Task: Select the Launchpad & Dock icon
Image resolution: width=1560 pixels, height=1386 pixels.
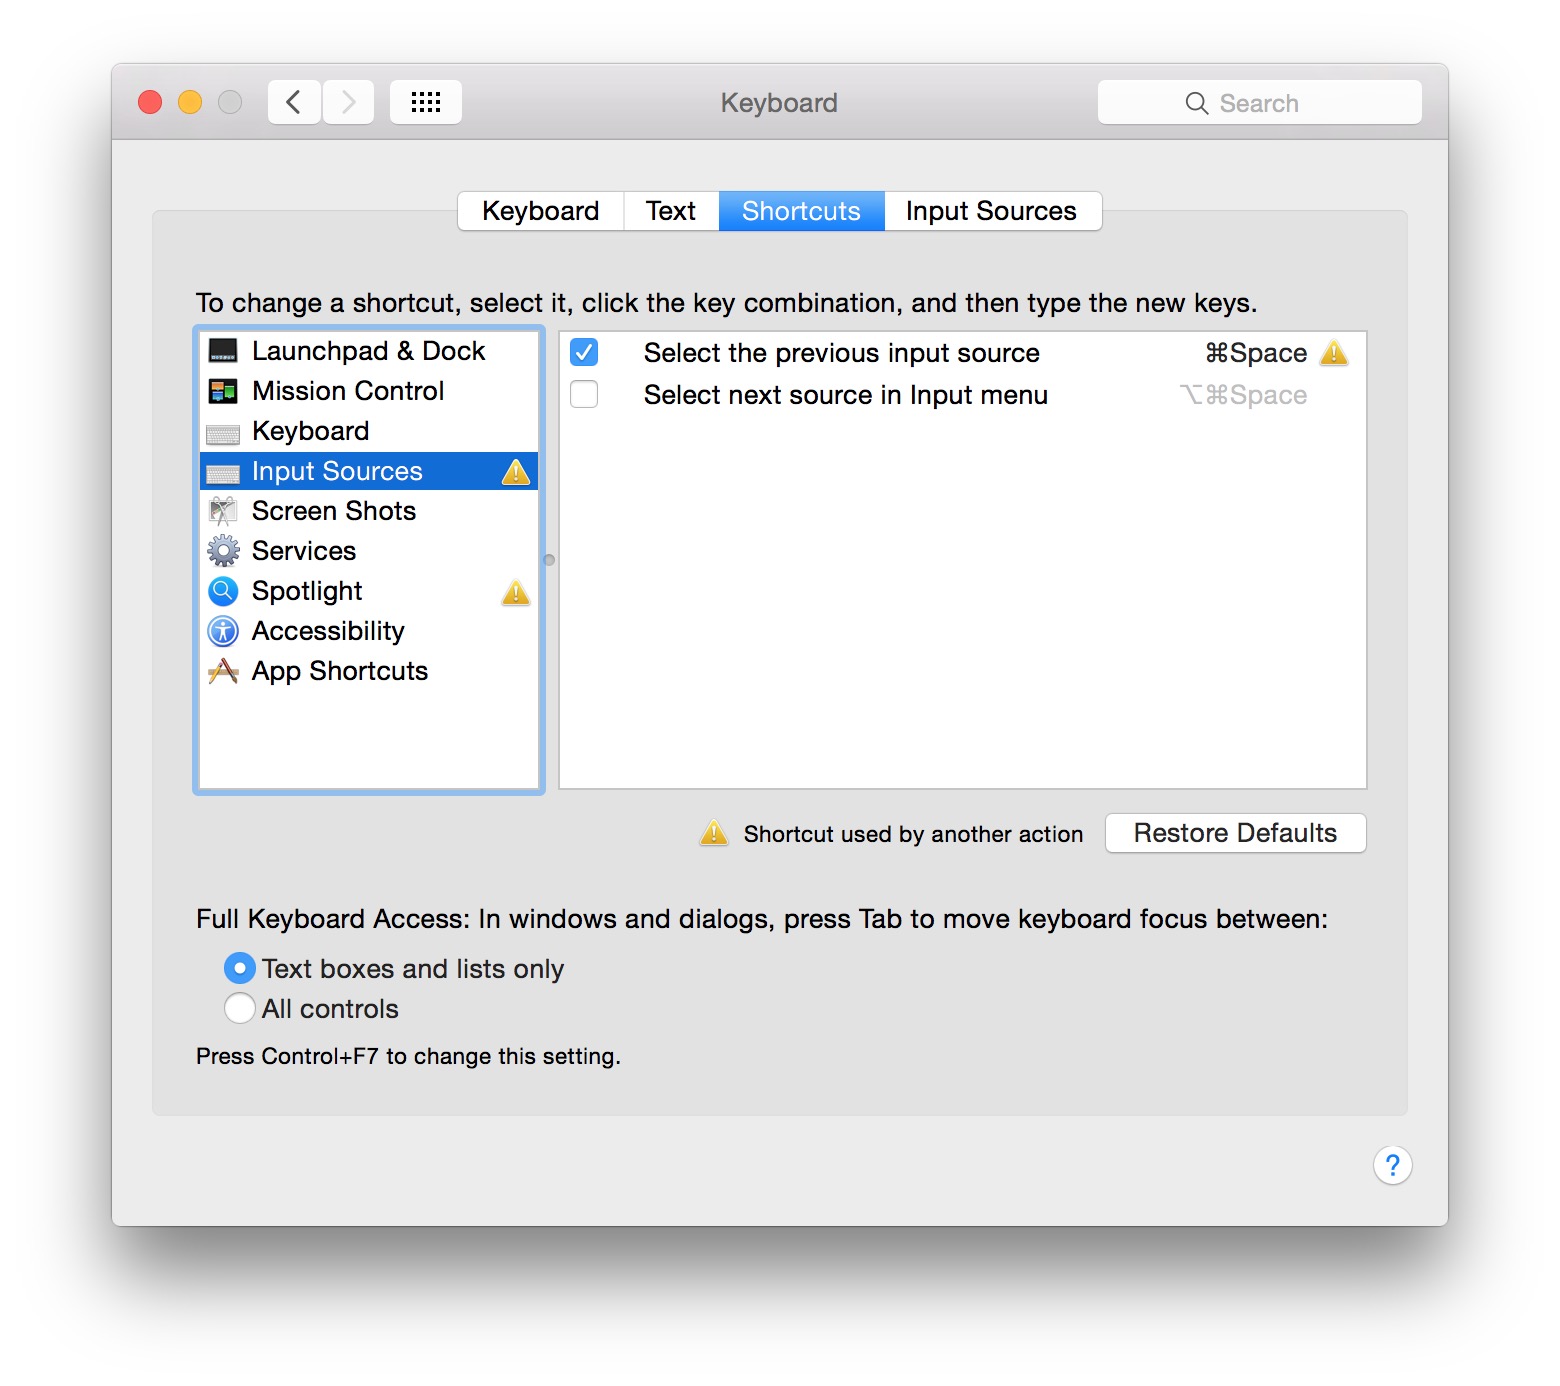Action: point(222,351)
